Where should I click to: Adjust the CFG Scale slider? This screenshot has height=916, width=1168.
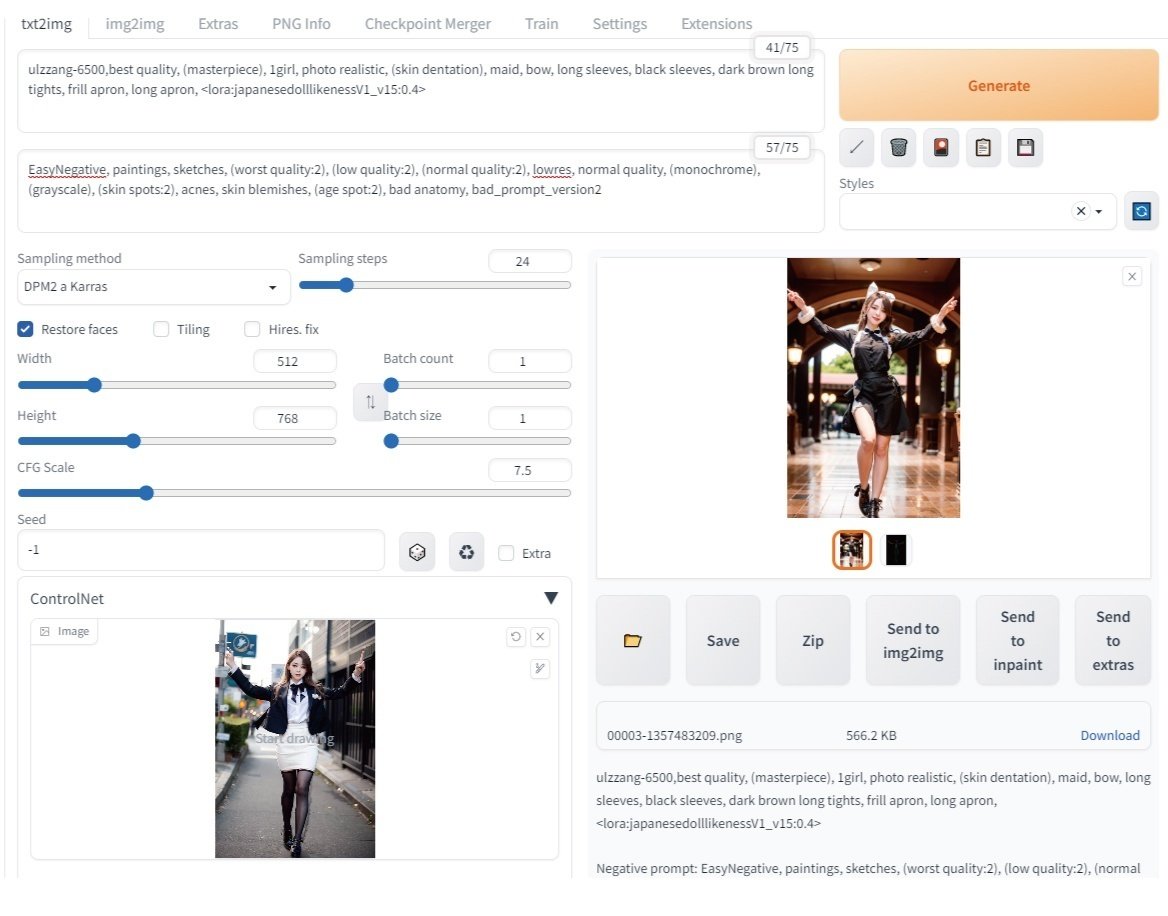pyautogui.click(x=294, y=493)
